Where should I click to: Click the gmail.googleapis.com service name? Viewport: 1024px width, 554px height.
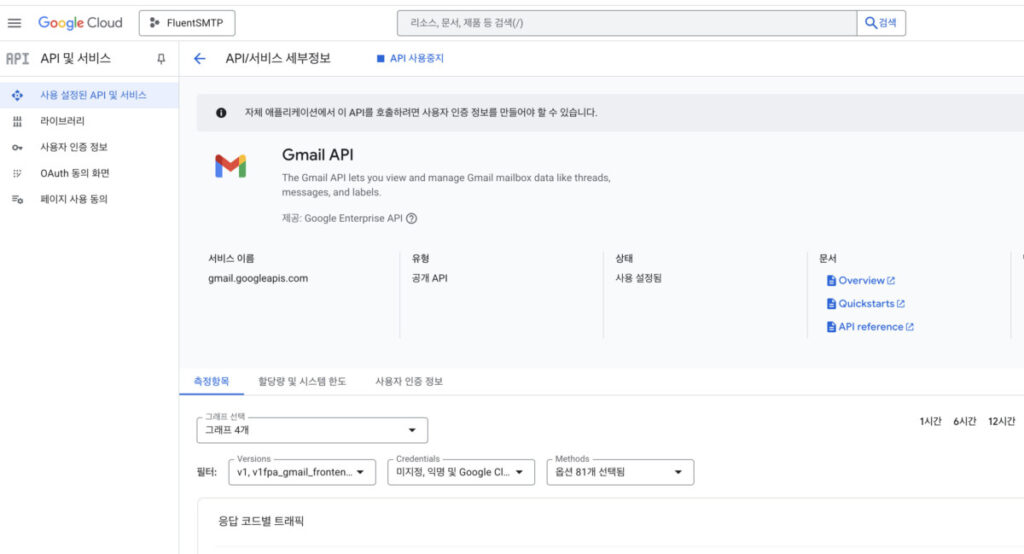pos(258,278)
